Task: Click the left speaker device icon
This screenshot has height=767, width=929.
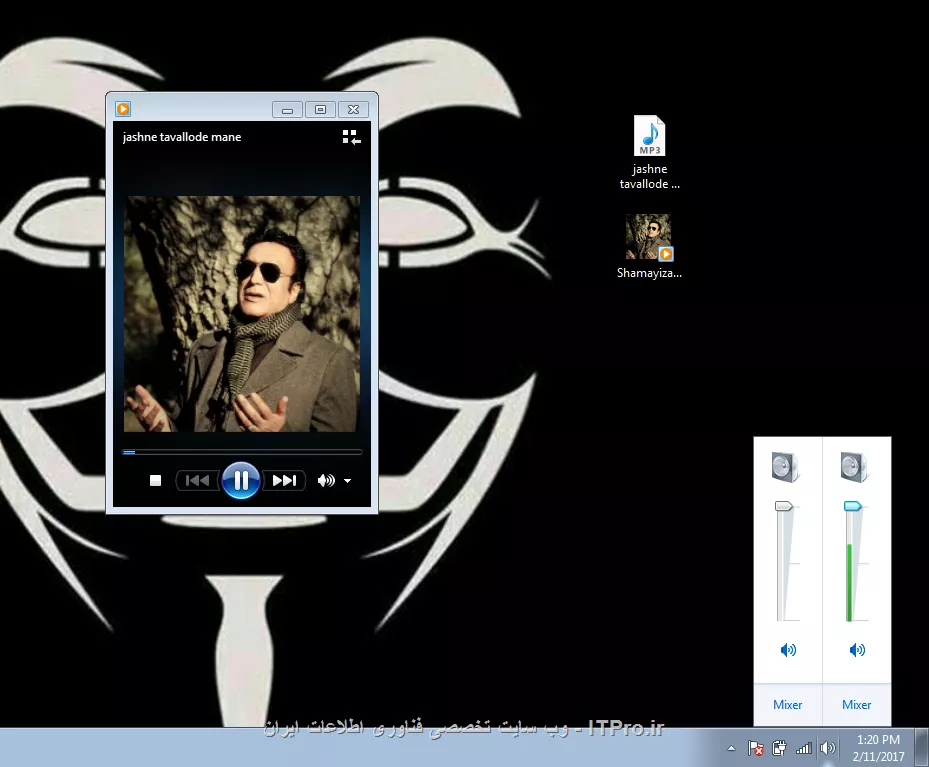Action: click(786, 467)
